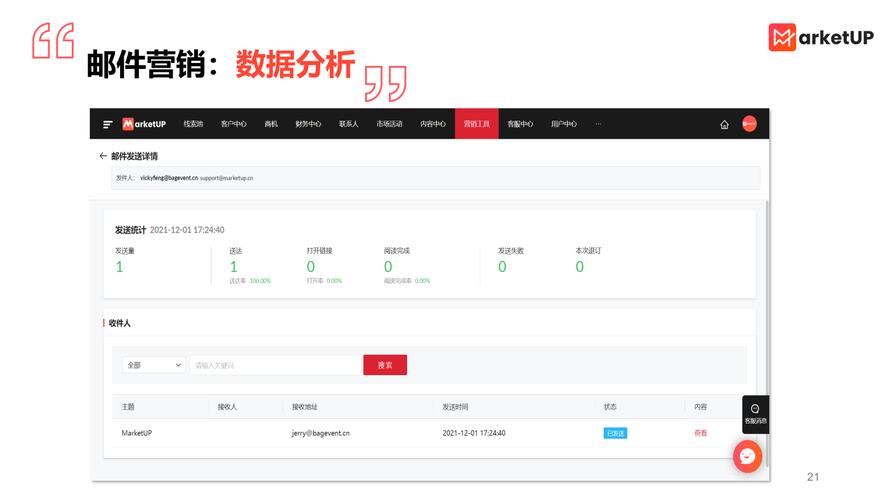Click the 本次退订 count value 0
This screenshot has height=500, width=890.
580,267
